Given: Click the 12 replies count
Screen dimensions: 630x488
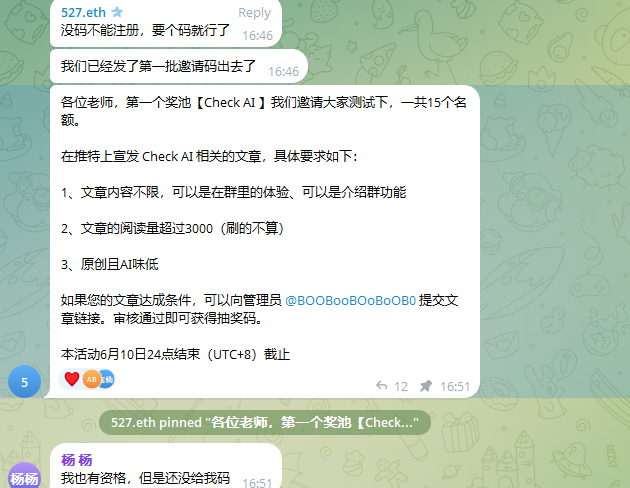Looking at the screenshot, I should click(x=401, y=386).
